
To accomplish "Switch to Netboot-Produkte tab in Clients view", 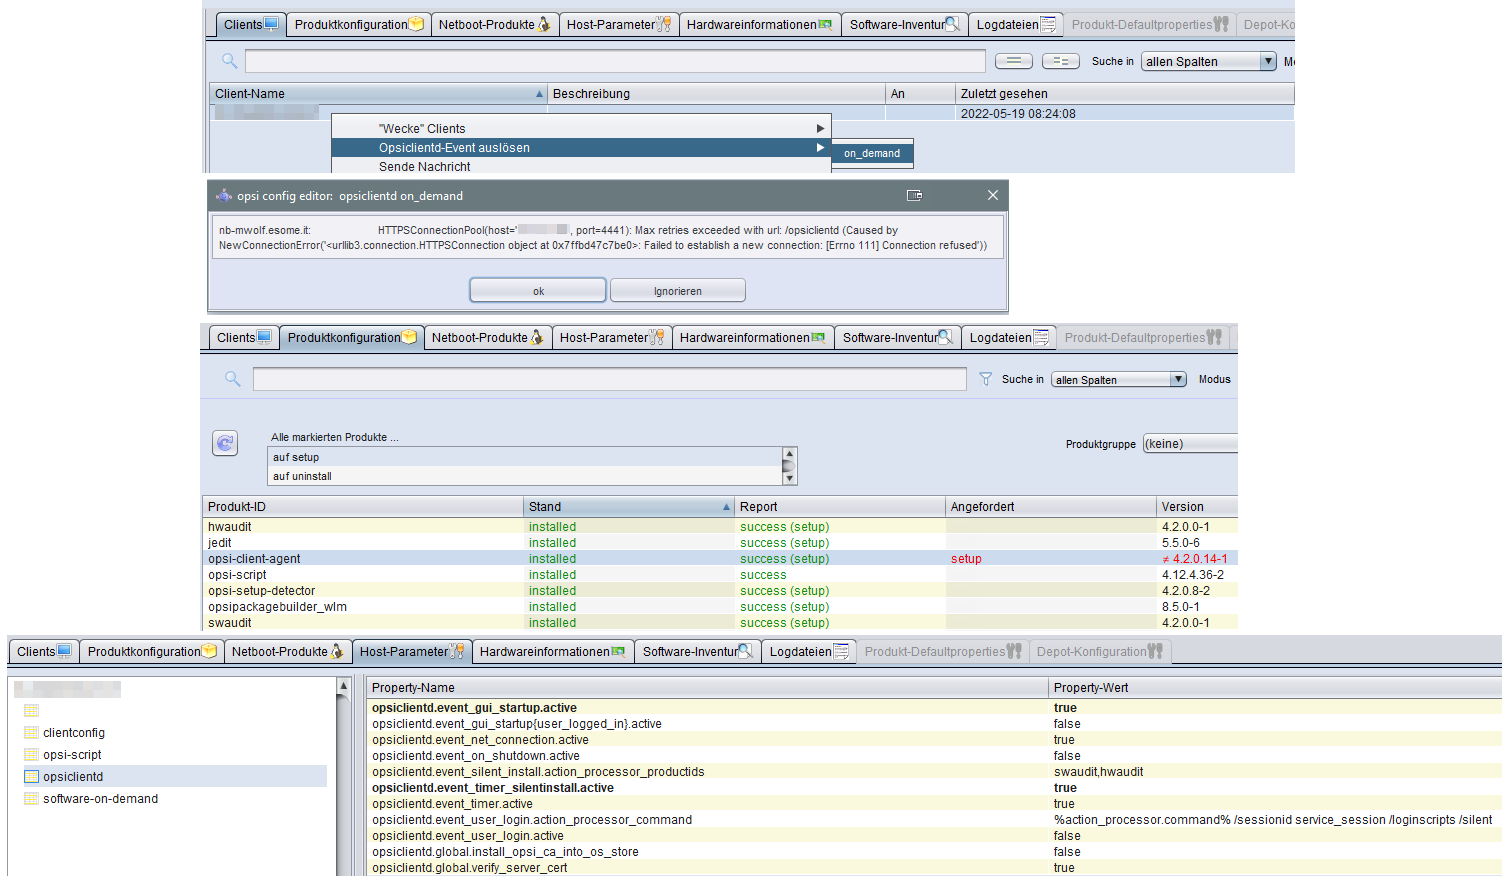I will (494, 24).
